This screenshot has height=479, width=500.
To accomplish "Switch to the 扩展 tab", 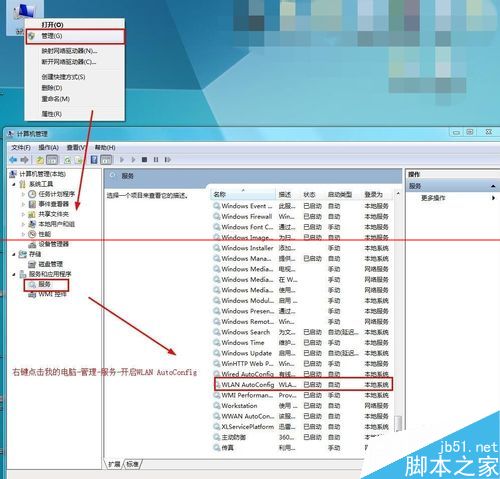I will click(114, 464).
